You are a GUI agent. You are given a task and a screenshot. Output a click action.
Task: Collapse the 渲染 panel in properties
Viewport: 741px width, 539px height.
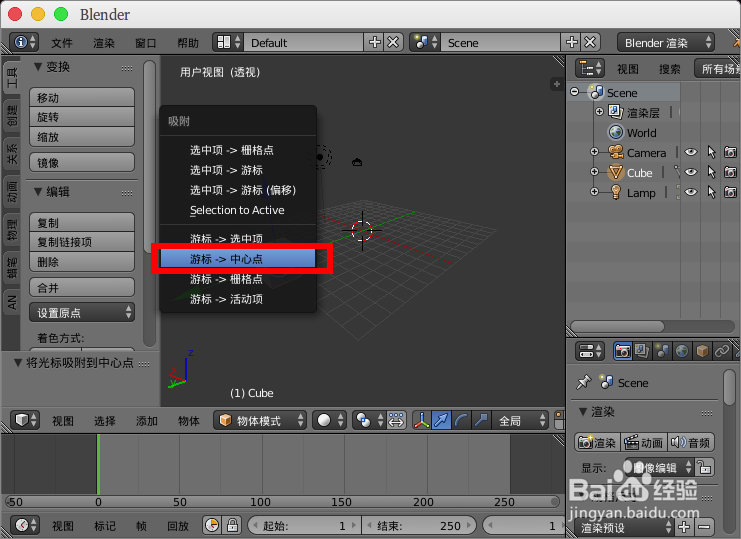click(x=583, y=411)
